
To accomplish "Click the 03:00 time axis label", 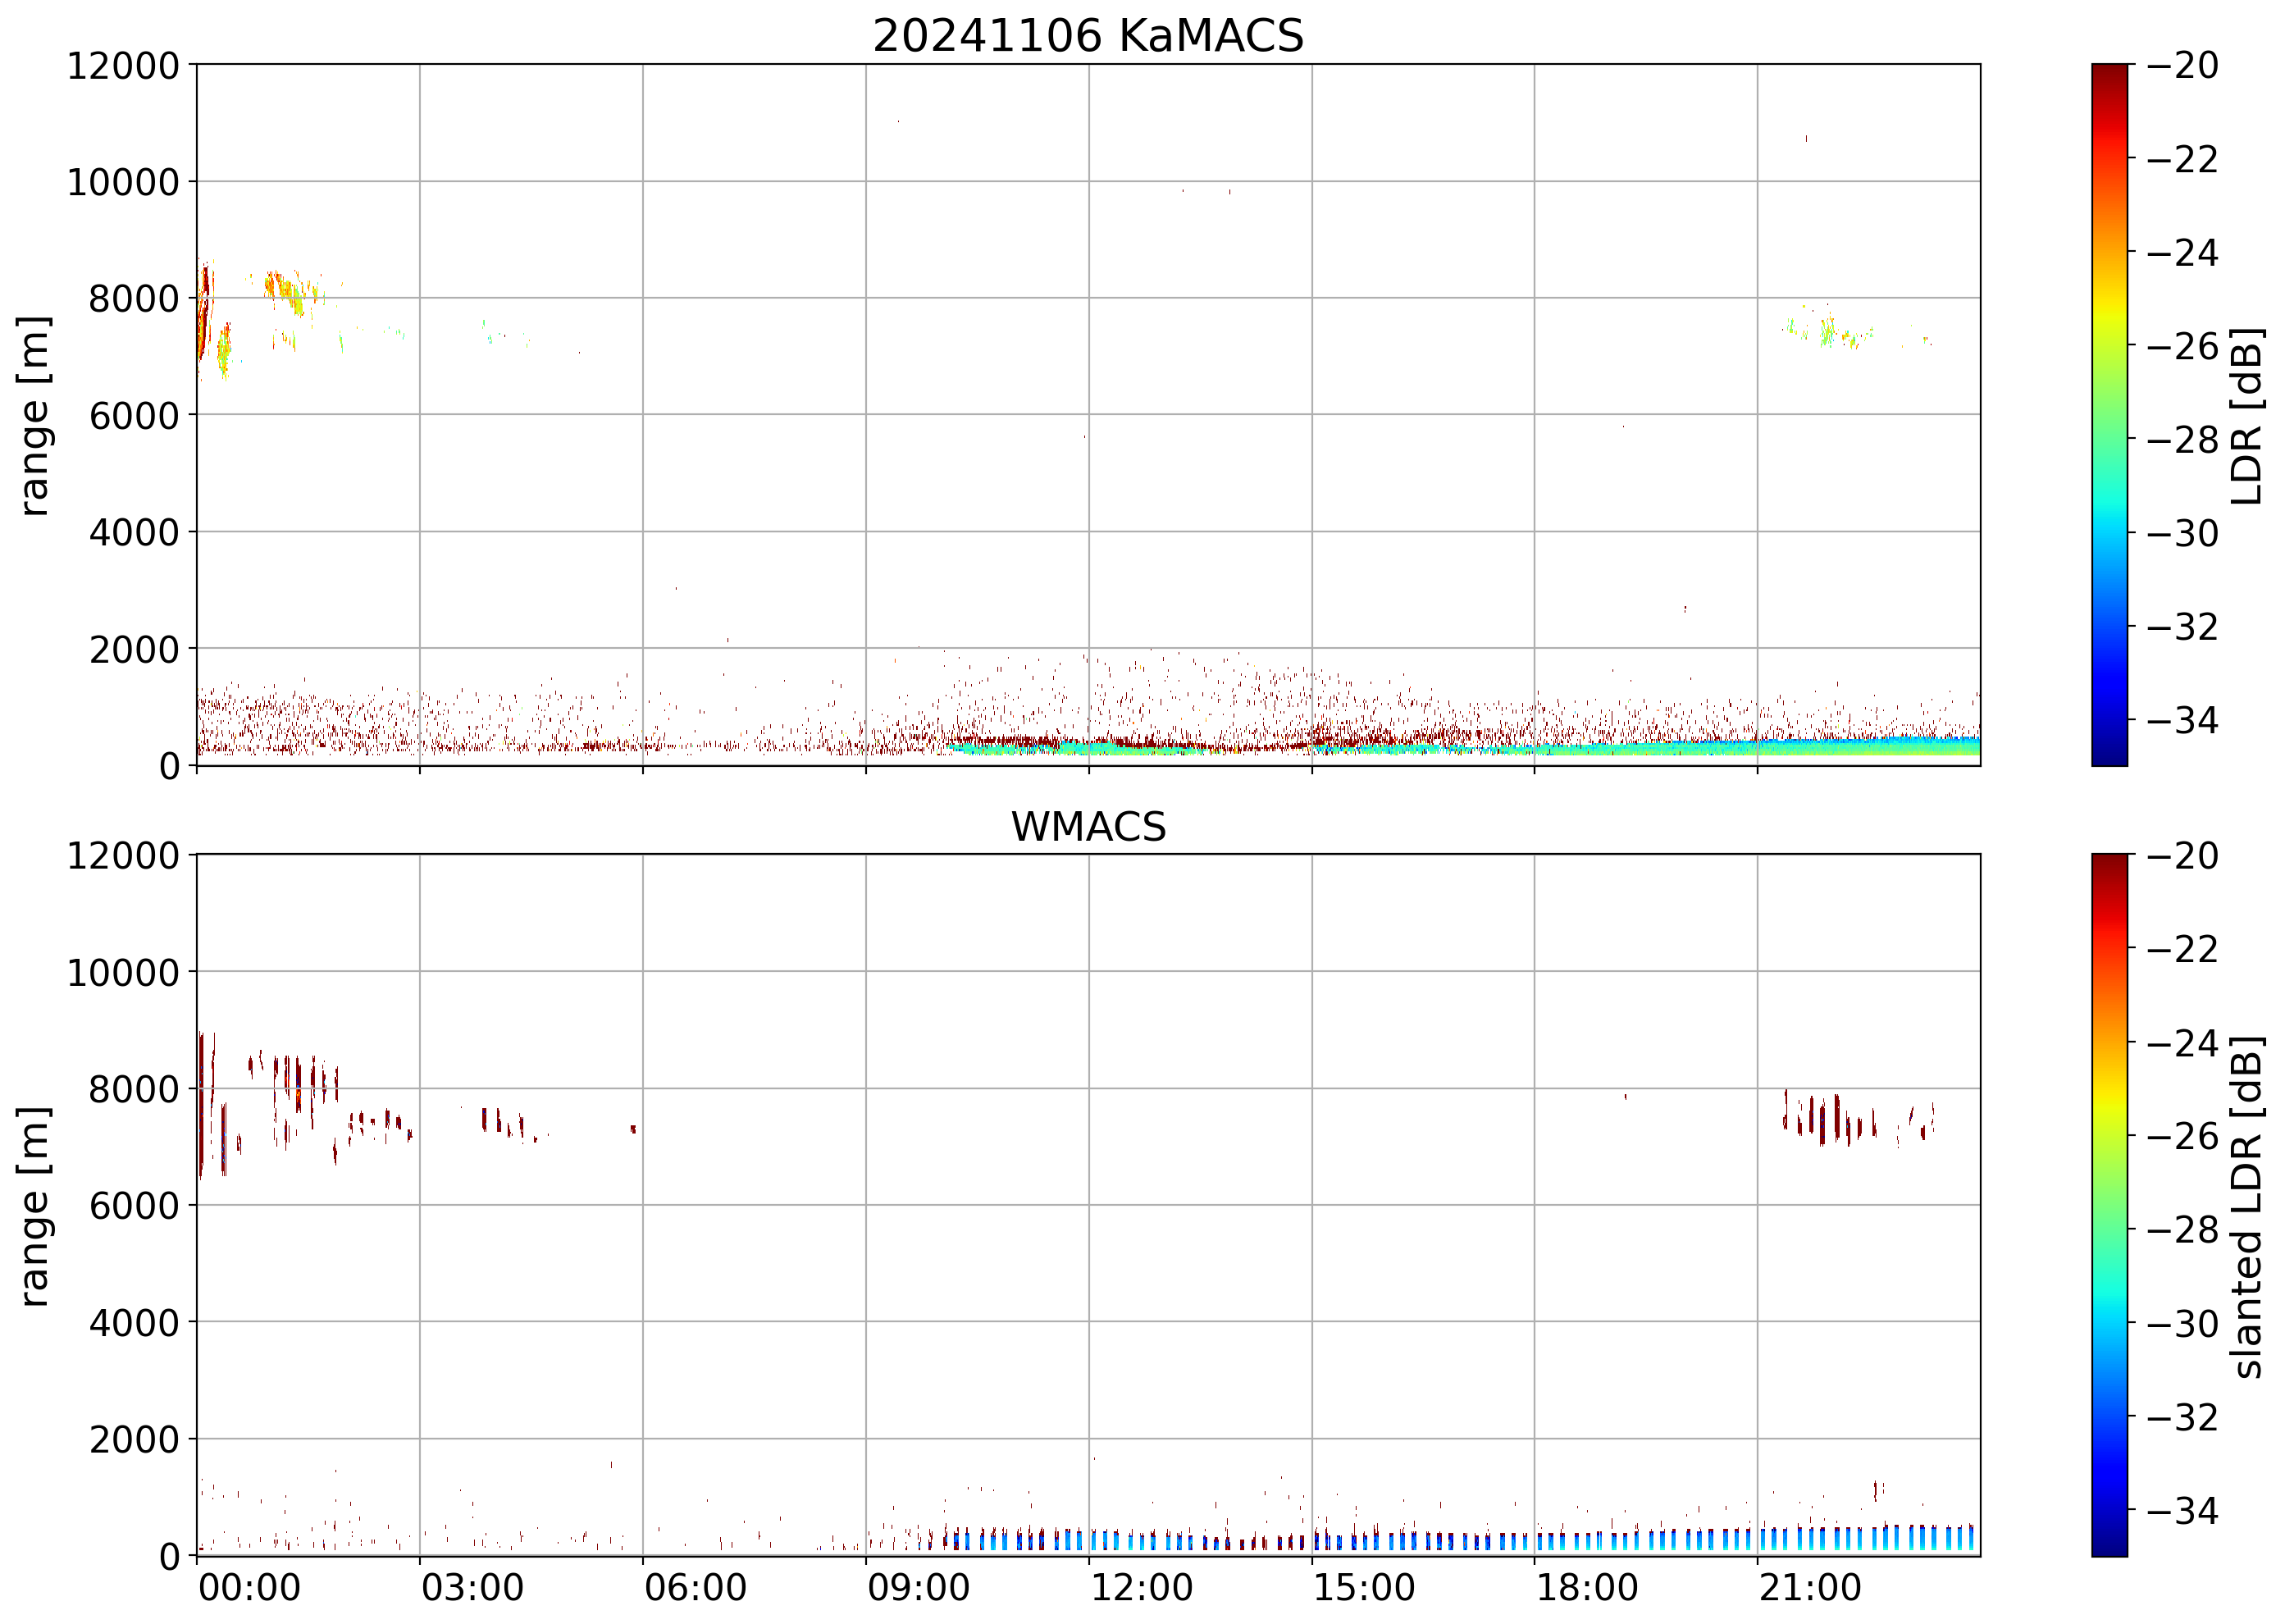I will [x=472, y=1588].
